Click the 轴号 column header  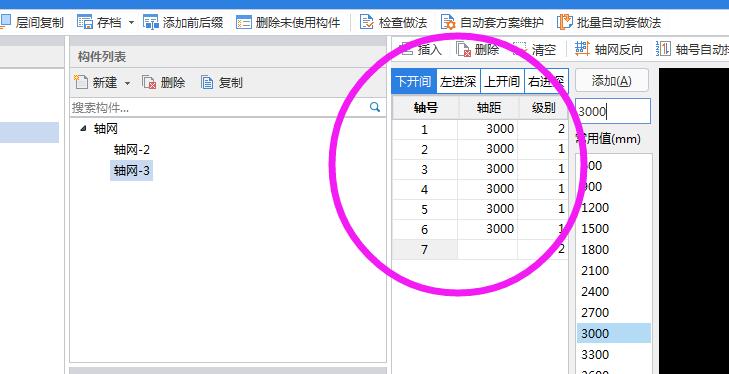[425, 108]
